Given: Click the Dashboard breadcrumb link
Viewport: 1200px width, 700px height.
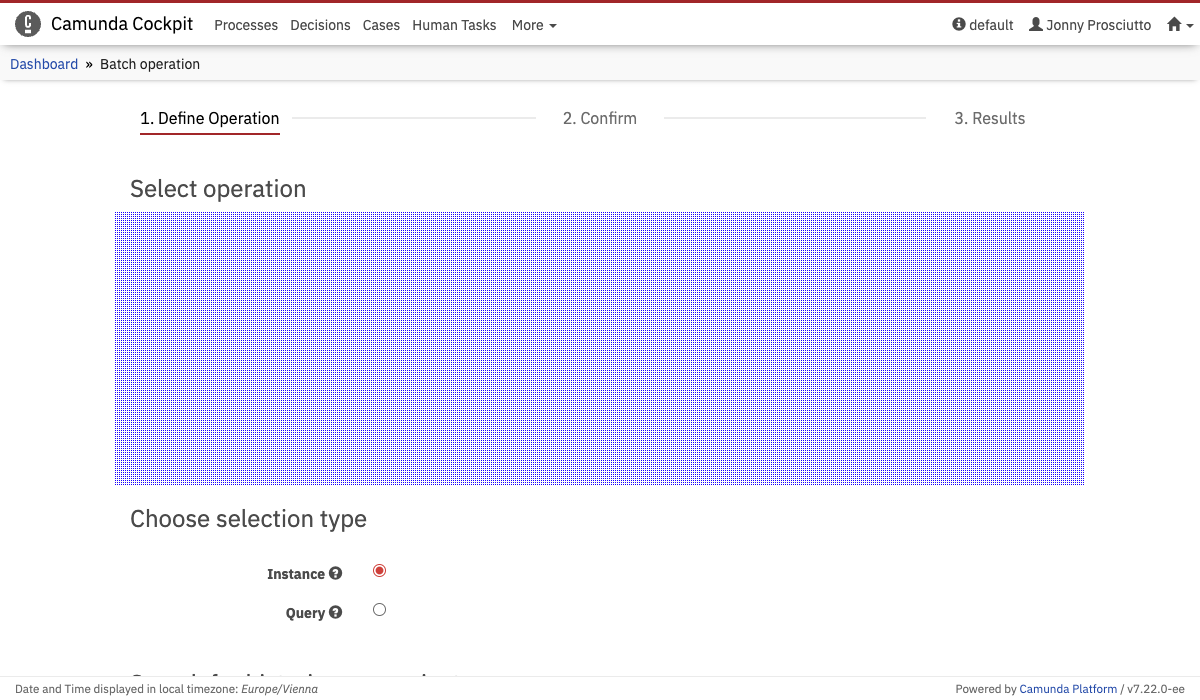Looking at the screenshot, I should tap(44, 64).
